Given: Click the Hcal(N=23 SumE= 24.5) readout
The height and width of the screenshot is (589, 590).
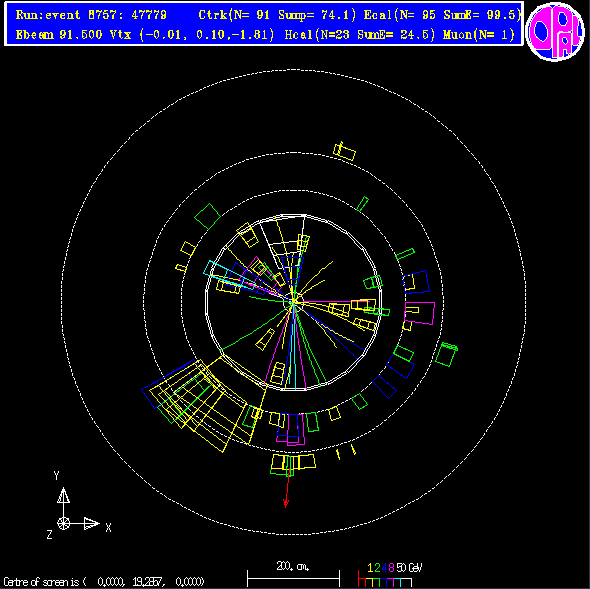Looking at the screenshot, I should [x=359, y=35].
